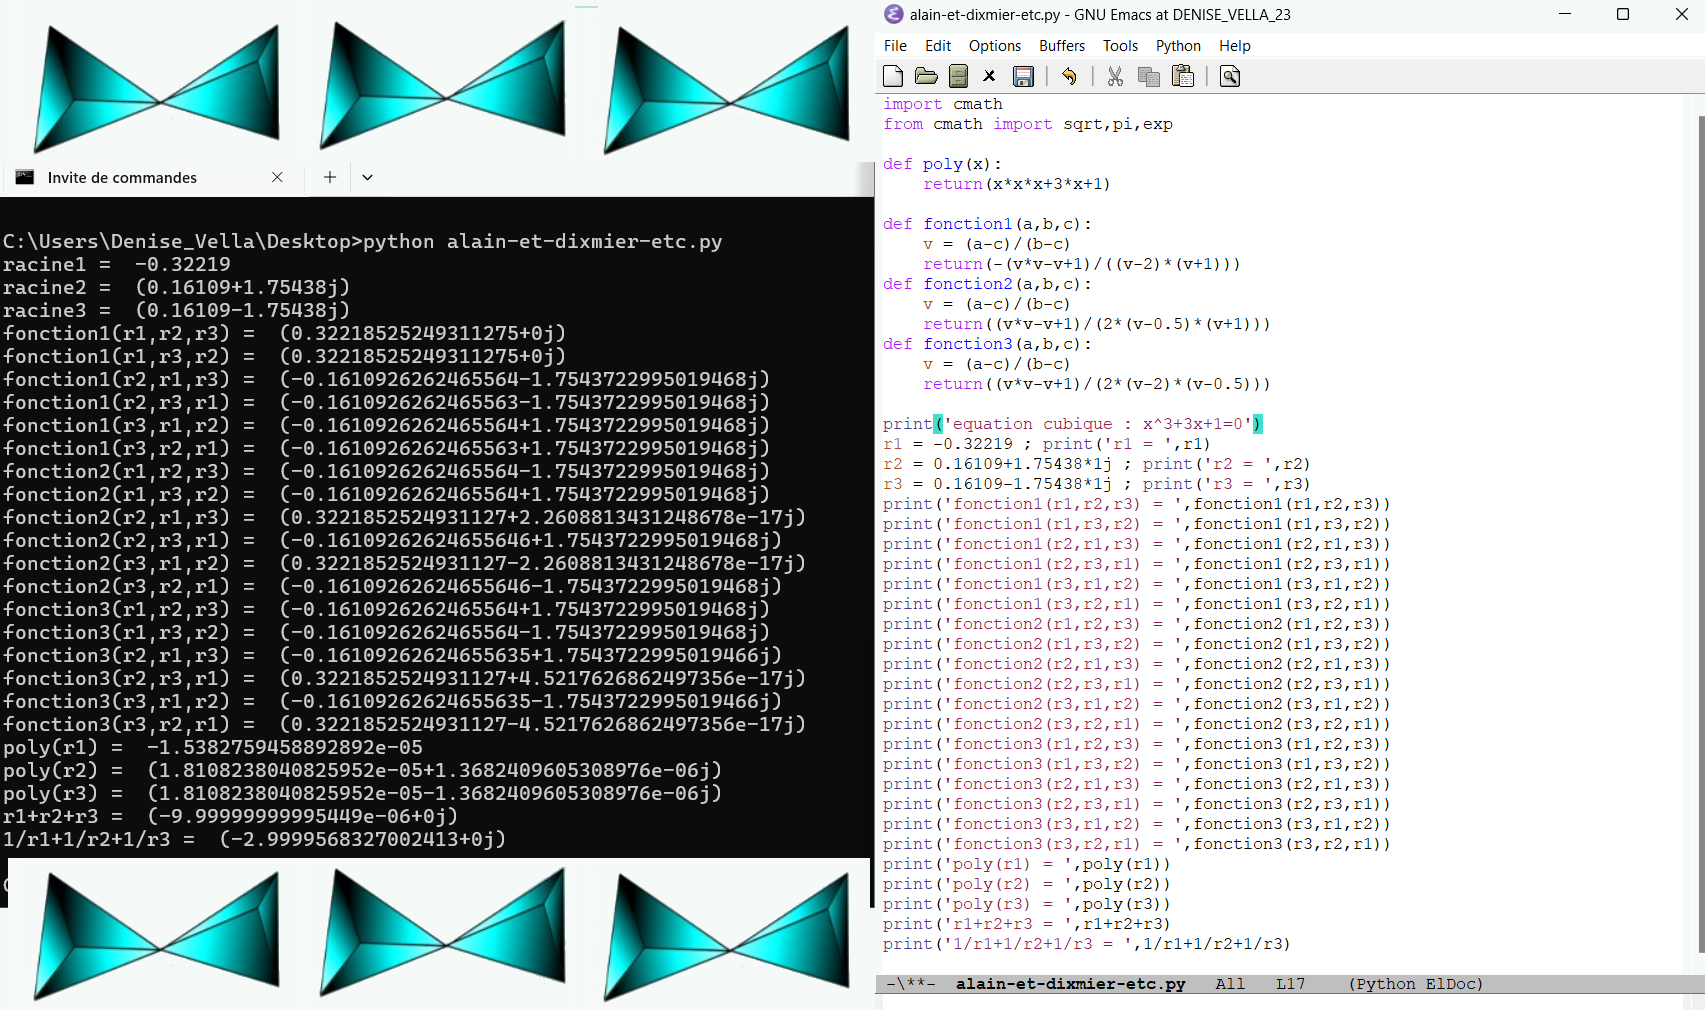Paste from clipboard using the toolbar icon
1705x1010 pixels.
point(1183,76)
